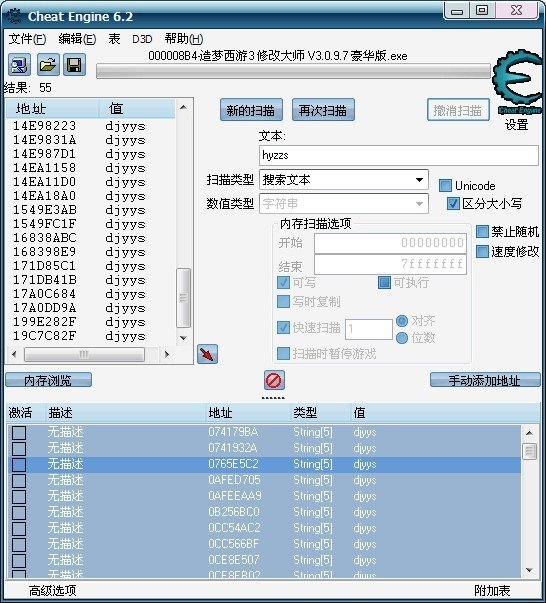Click the save floppy disk icon
This screenshot has height=603, width=546.
click(x=74, y=65)
